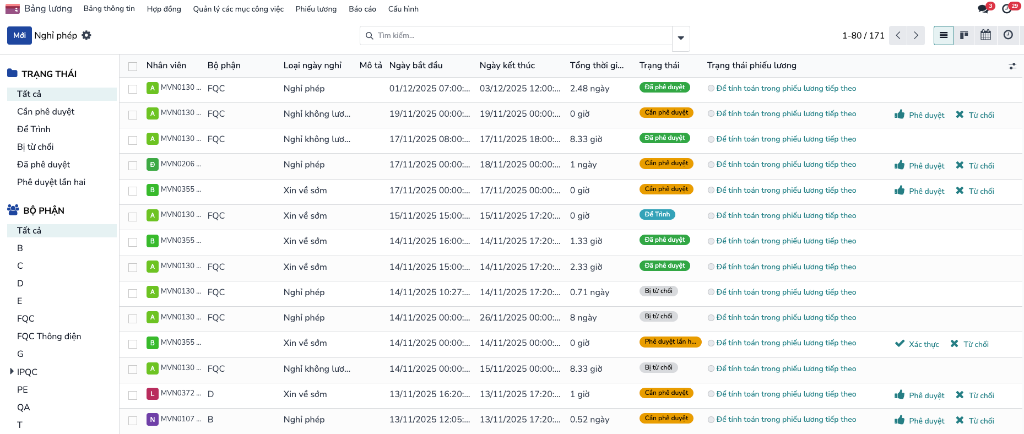Open the Báo cáo menu
The height and width of the screenshot is (434, 1024).
click(x=362, y=8)
